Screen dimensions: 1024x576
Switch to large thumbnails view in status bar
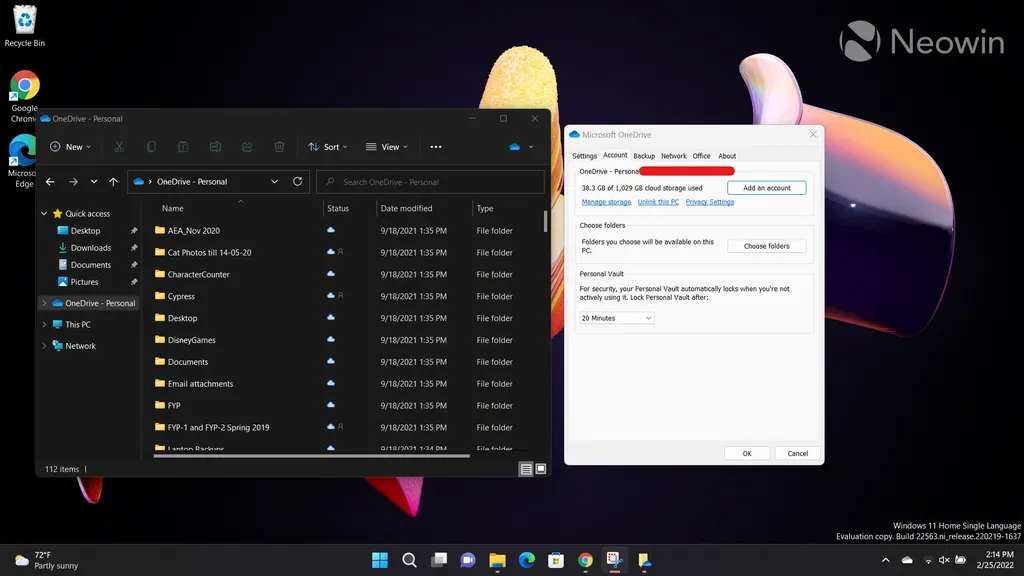tap(541, 469)
